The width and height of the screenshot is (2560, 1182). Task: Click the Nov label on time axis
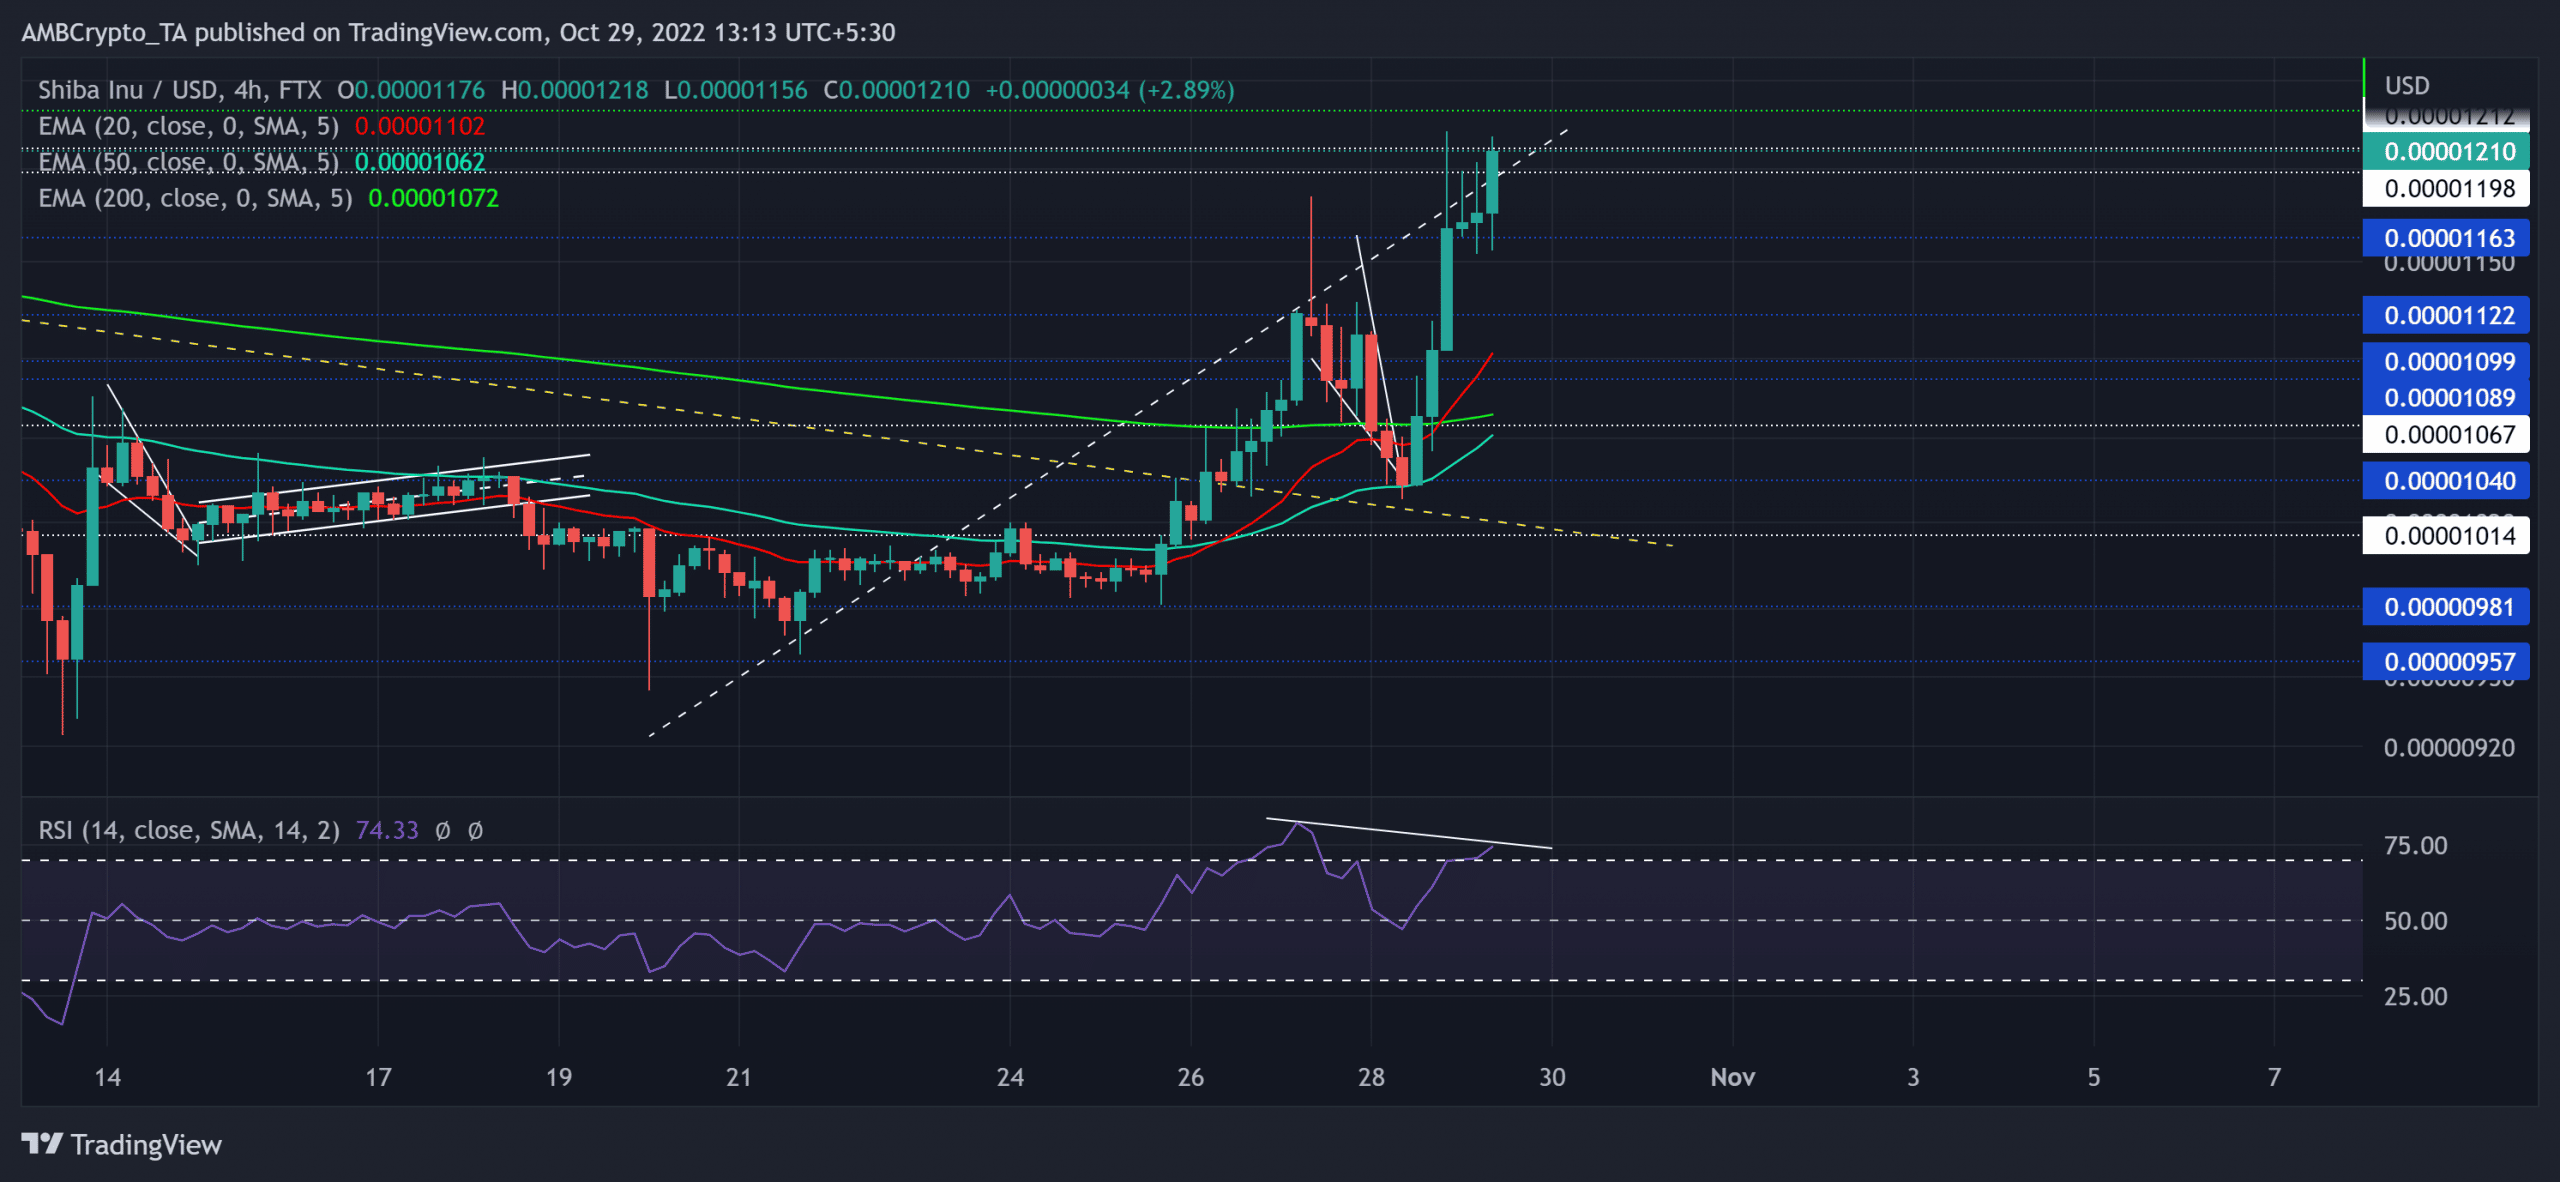1733,1077
